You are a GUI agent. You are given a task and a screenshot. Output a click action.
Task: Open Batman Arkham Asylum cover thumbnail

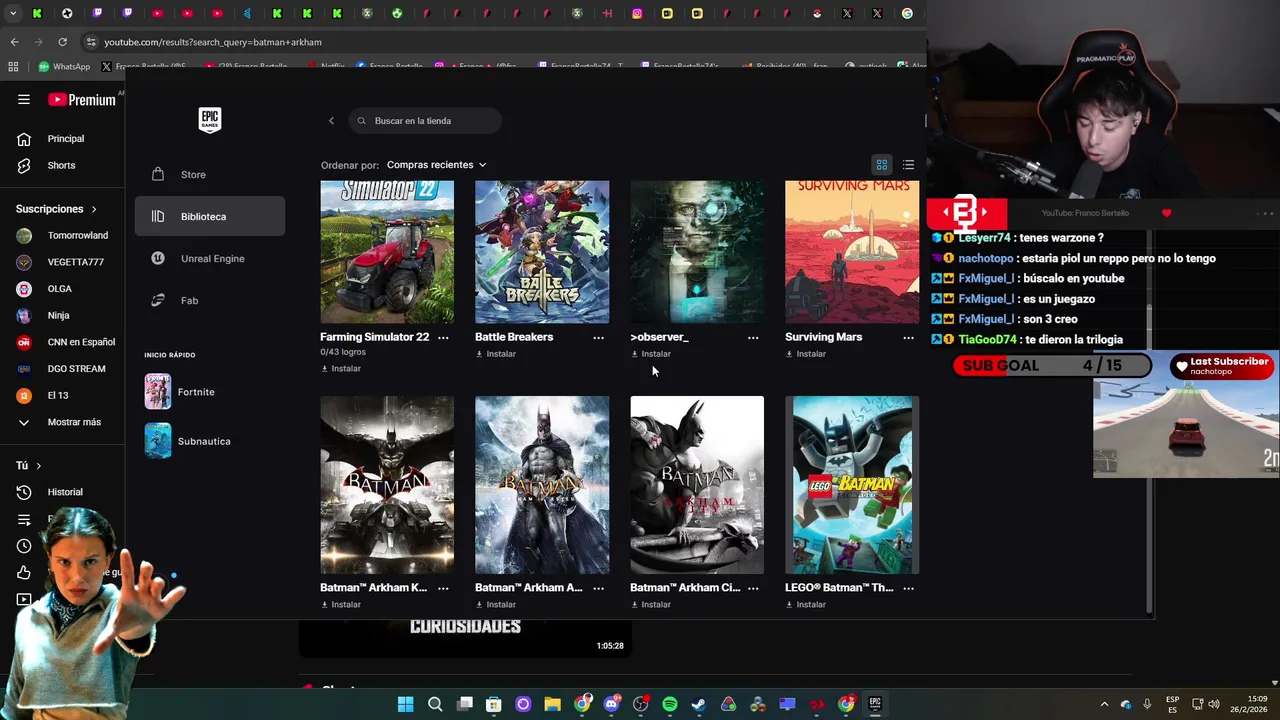pyautogui.click(x=542, y=485)
